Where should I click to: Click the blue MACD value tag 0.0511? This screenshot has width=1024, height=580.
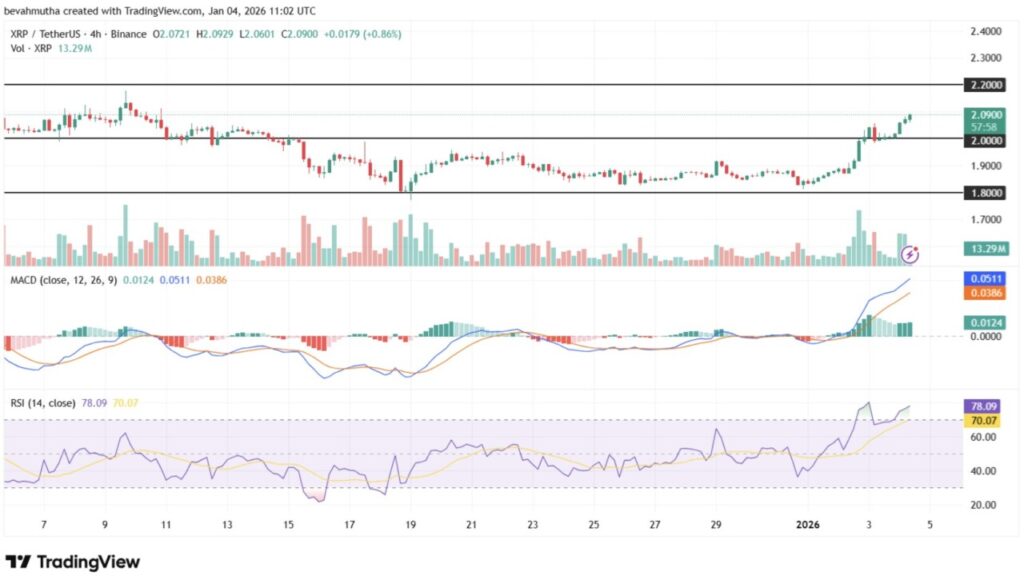tap(986, 279)
